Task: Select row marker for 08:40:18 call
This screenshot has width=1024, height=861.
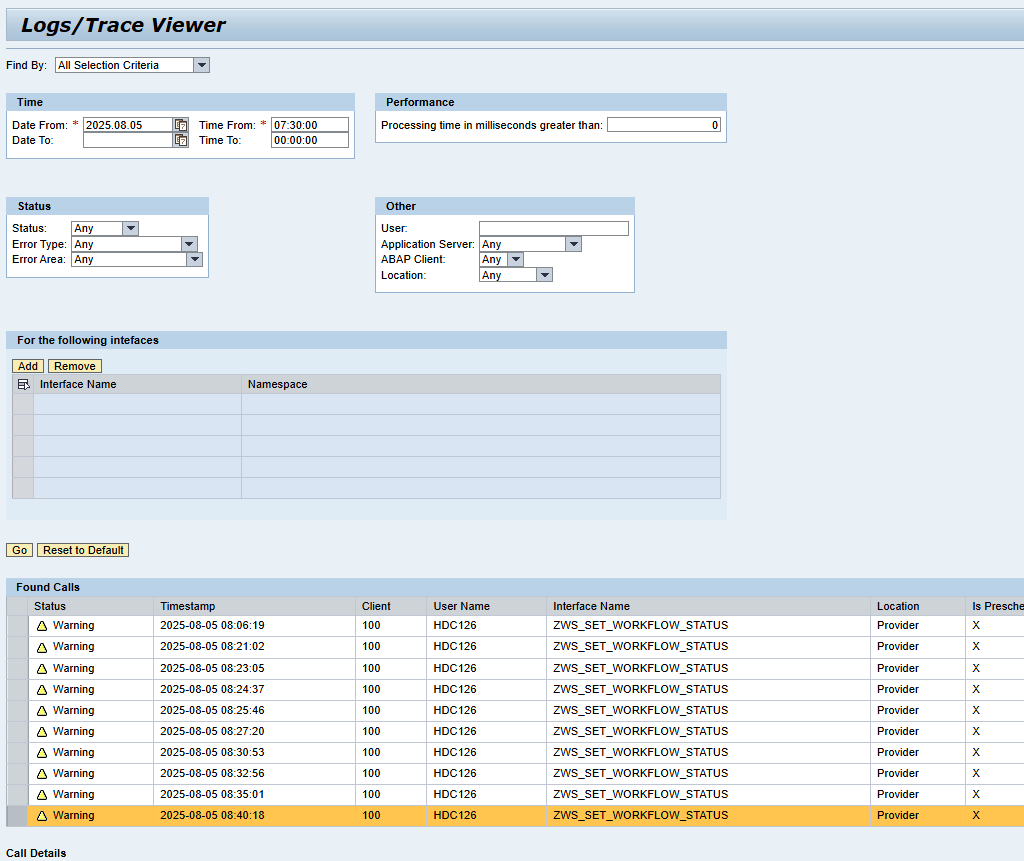Action: tap(17, 815)
